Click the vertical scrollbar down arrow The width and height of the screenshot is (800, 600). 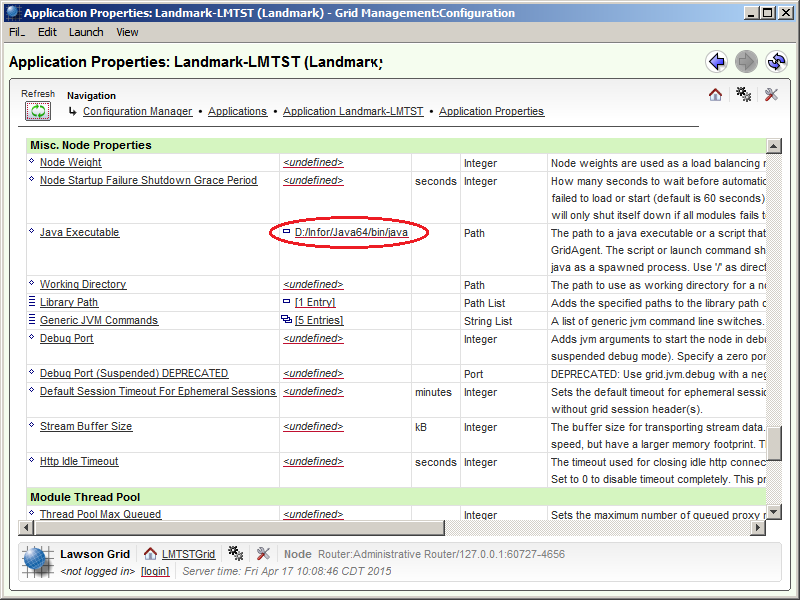point(773,512)
